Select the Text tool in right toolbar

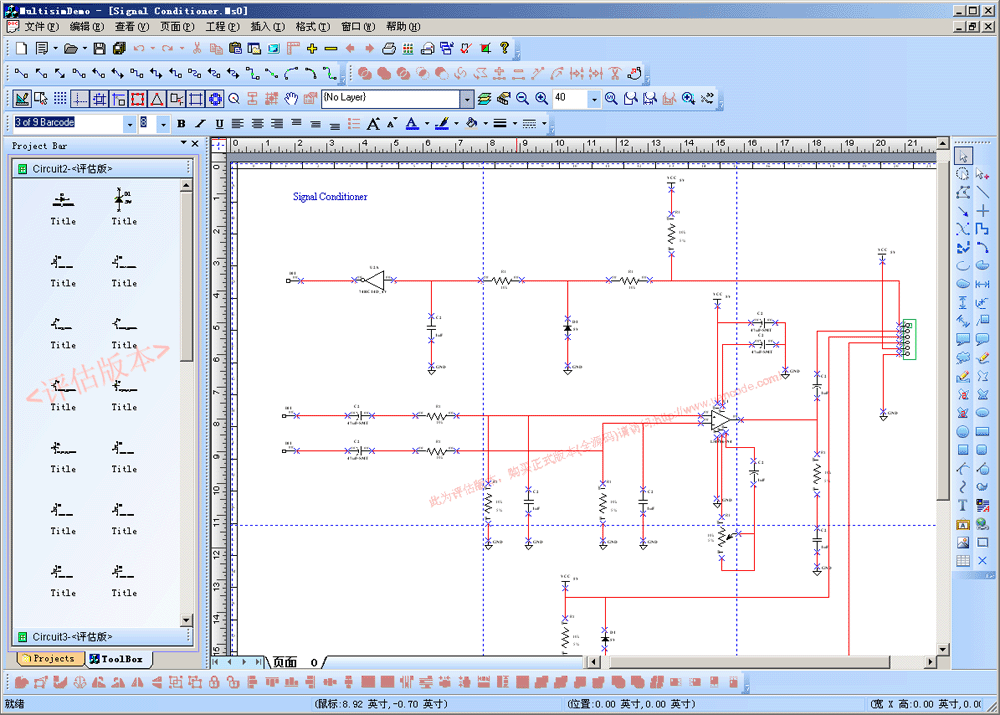(963, 506)
